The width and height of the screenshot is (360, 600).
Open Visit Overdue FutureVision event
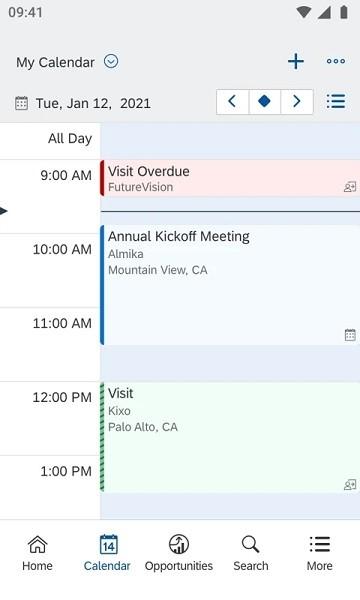point(230,178)
